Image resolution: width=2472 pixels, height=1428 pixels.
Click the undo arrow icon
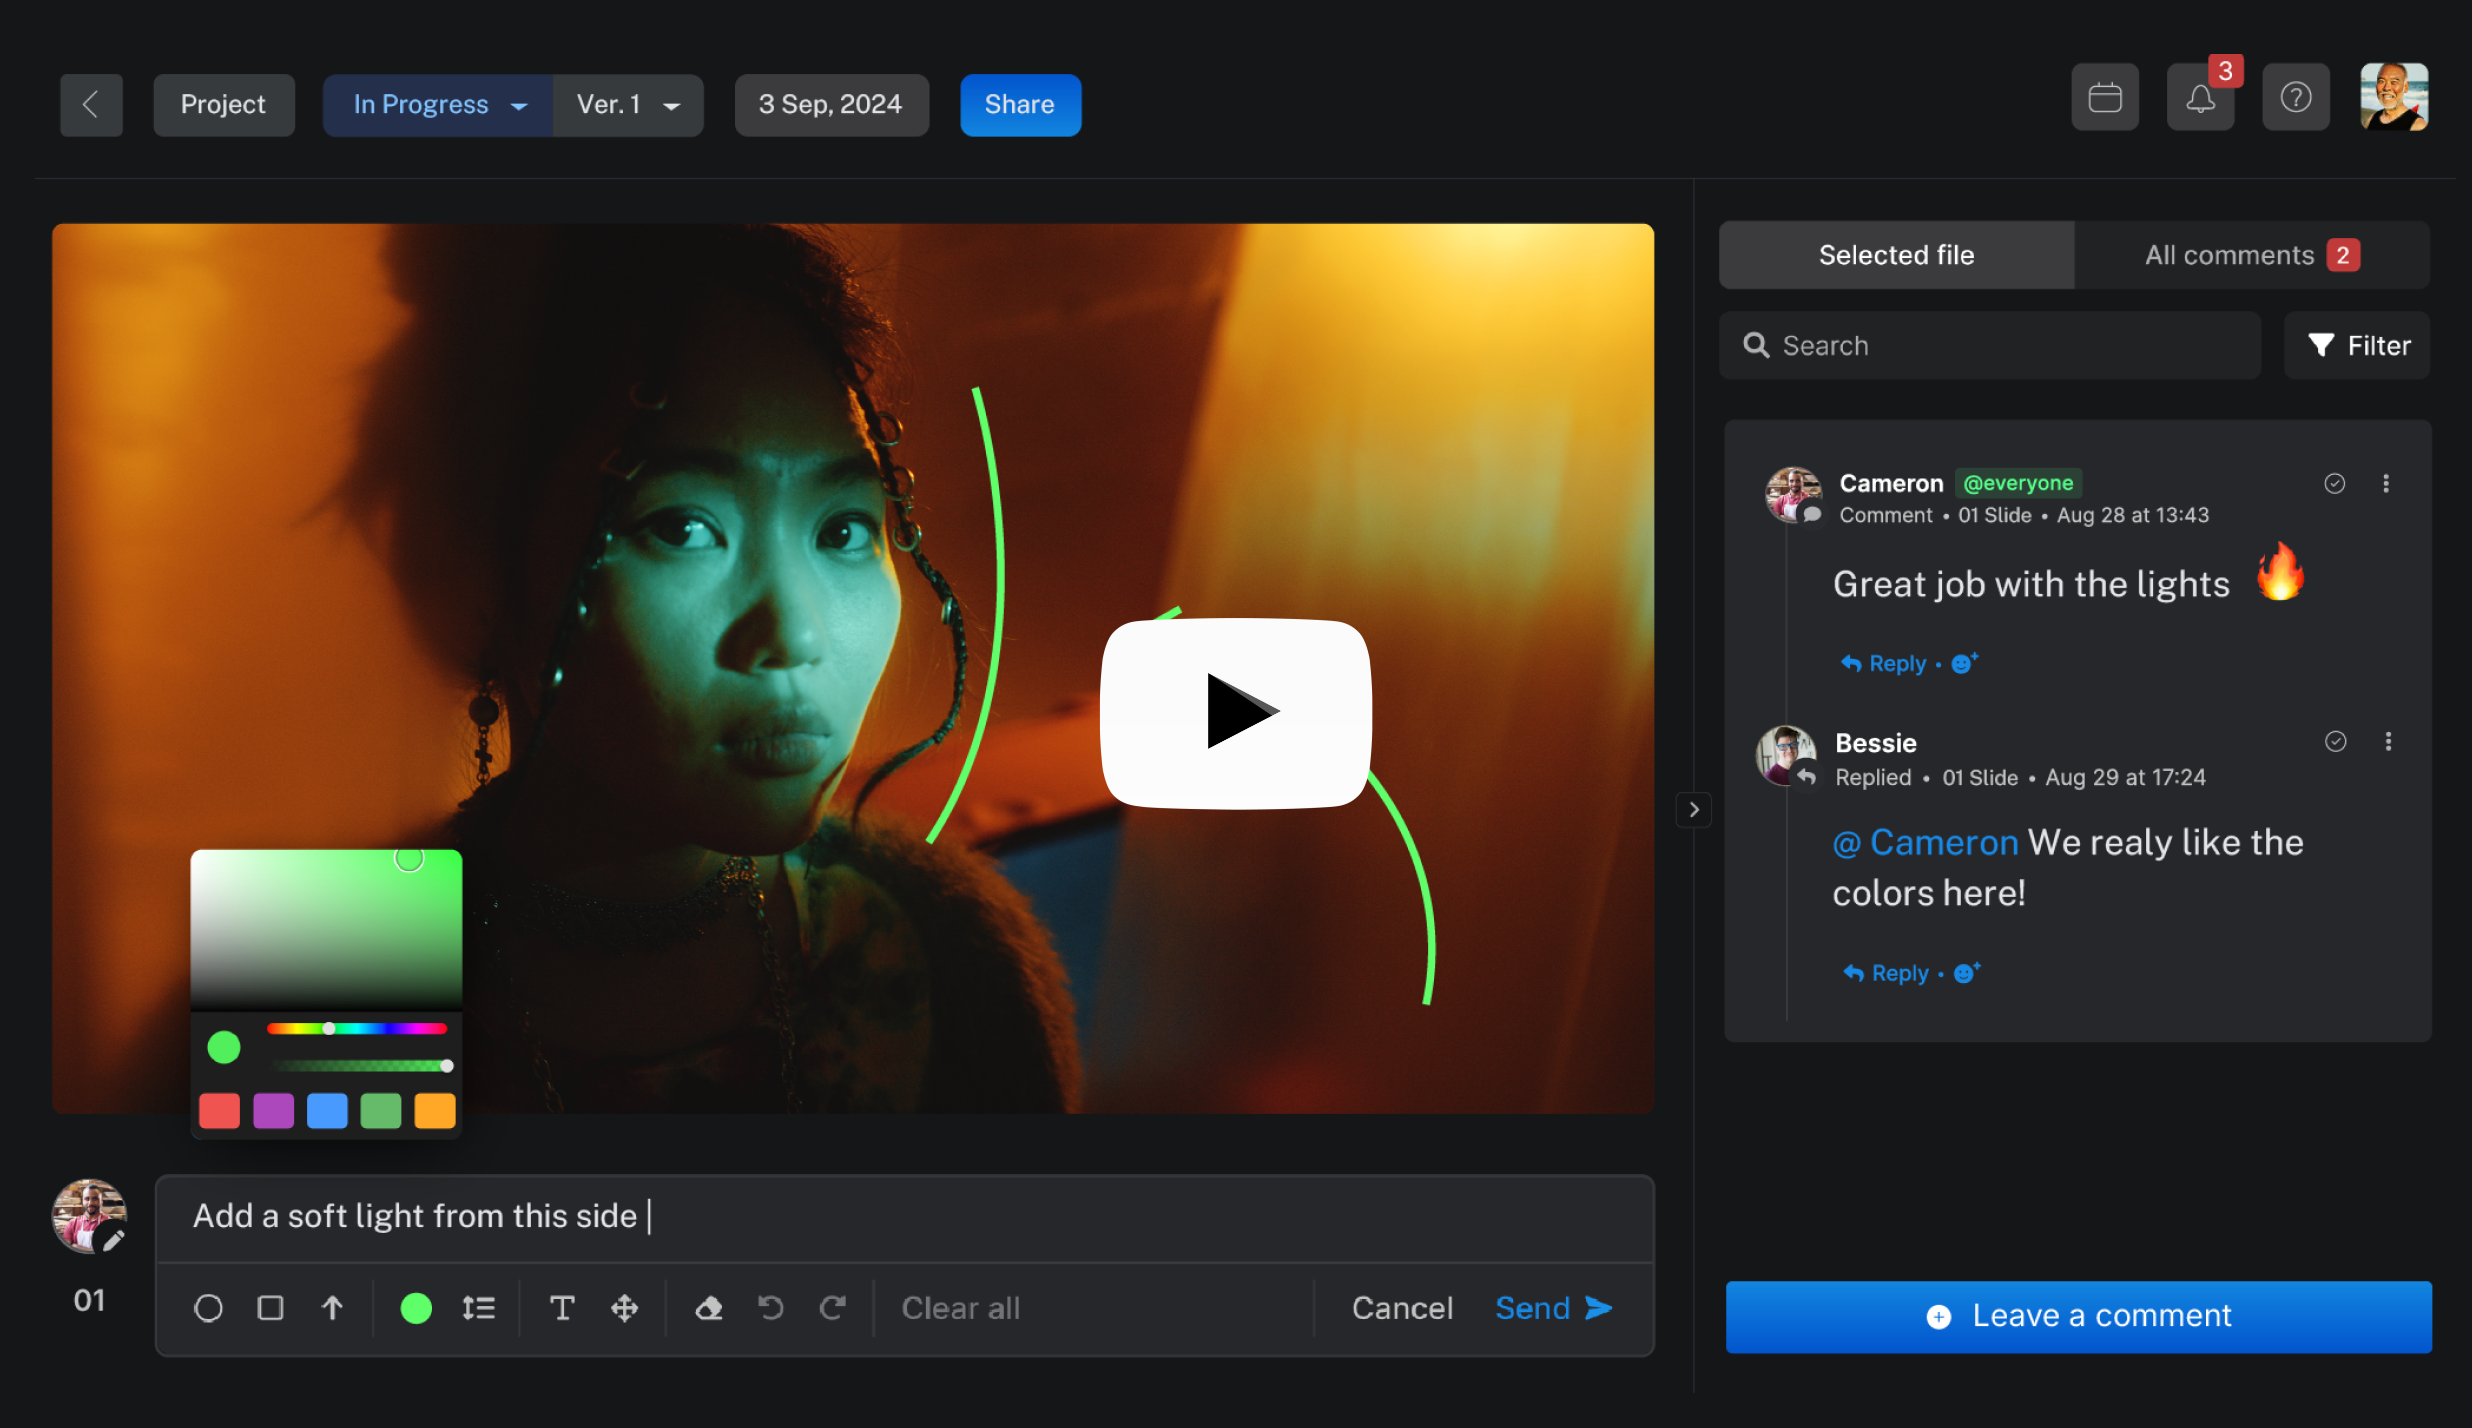(x=771, y=1308)
